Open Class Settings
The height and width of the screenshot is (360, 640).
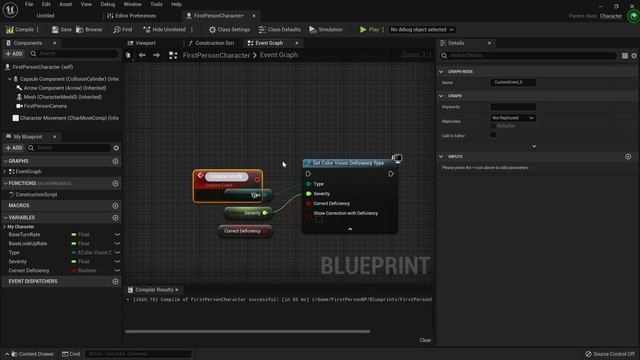(x=229, y=29)
